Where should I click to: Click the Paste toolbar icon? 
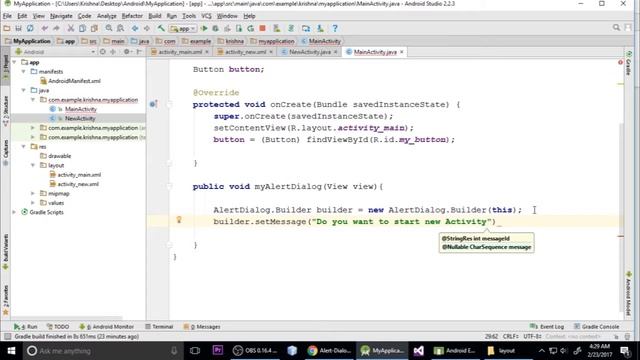[x=94, y=28]
